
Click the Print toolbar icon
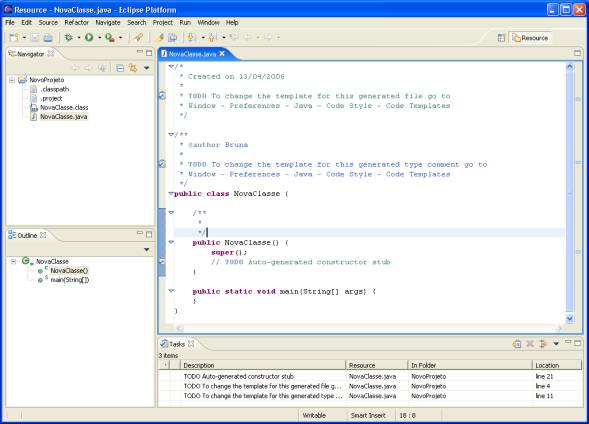tap(48, 38)
